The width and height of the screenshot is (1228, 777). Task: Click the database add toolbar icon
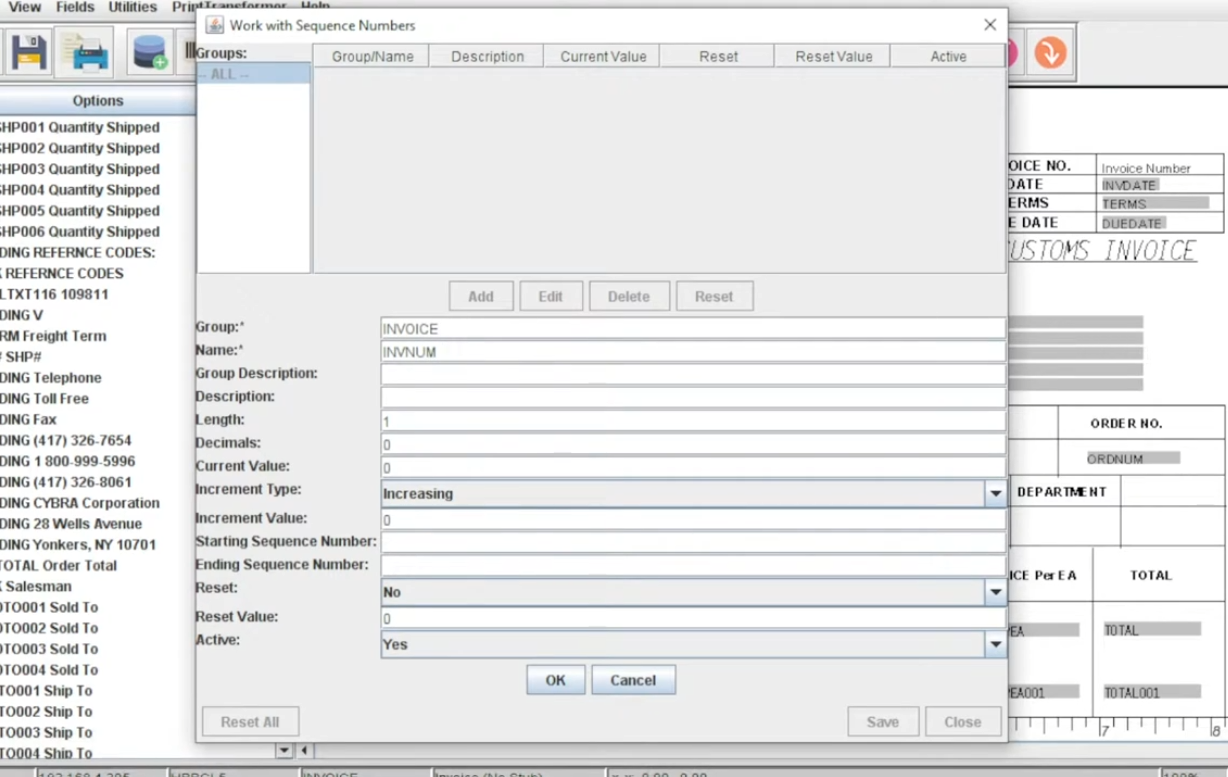click(149, 52)
